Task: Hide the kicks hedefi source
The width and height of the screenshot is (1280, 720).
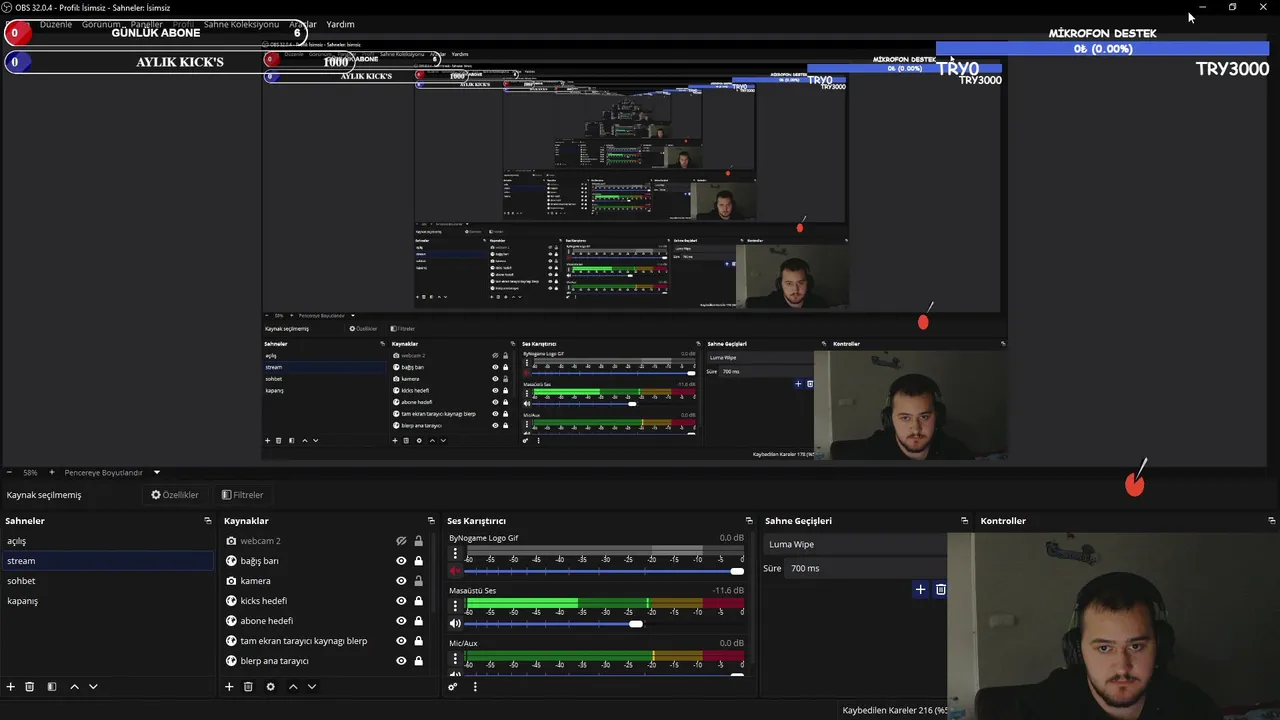Action: click(401, 601)
